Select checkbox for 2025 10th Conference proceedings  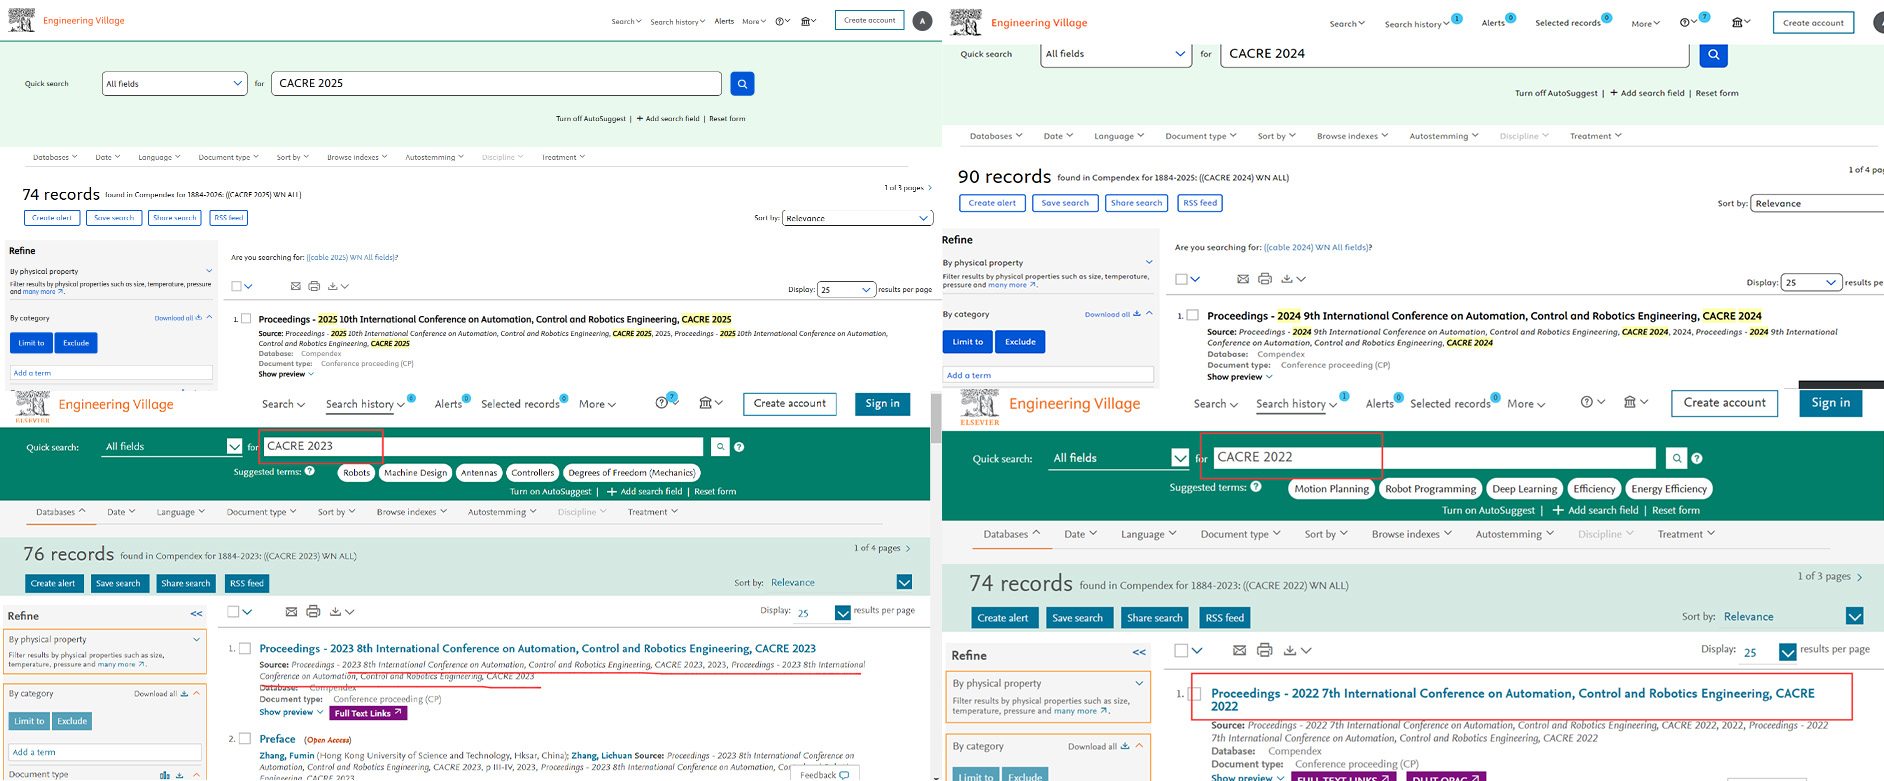(246, 319)
